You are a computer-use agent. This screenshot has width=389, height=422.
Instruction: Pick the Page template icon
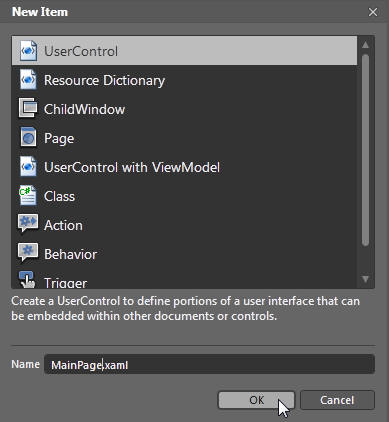click(x=28, y=137)
